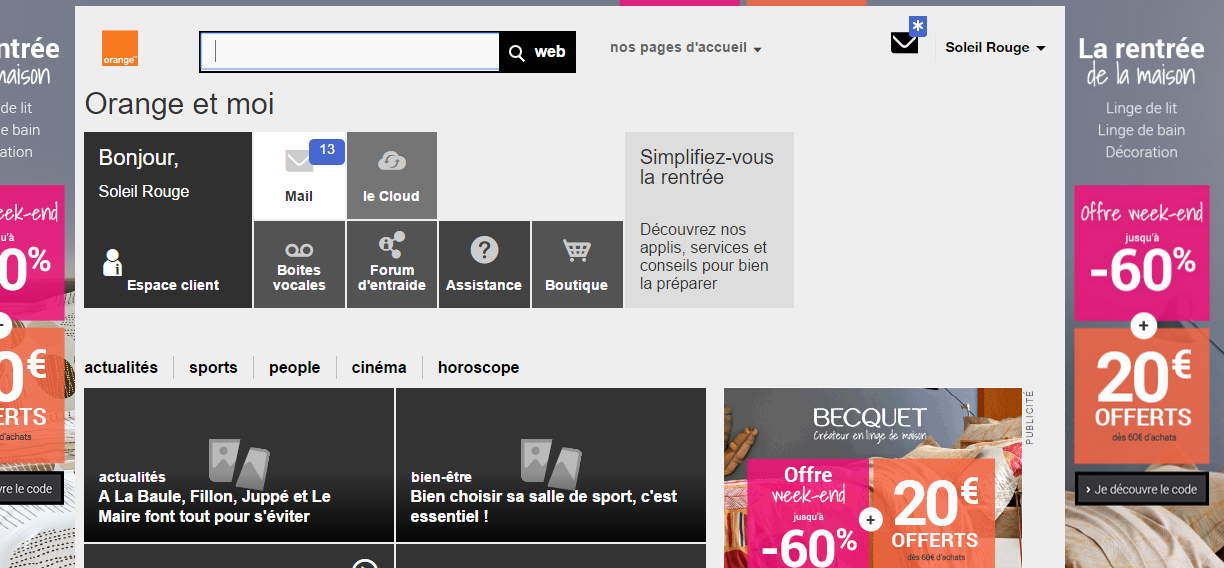
Task: Open the Boutique cart tile
Action: point(577,264)
